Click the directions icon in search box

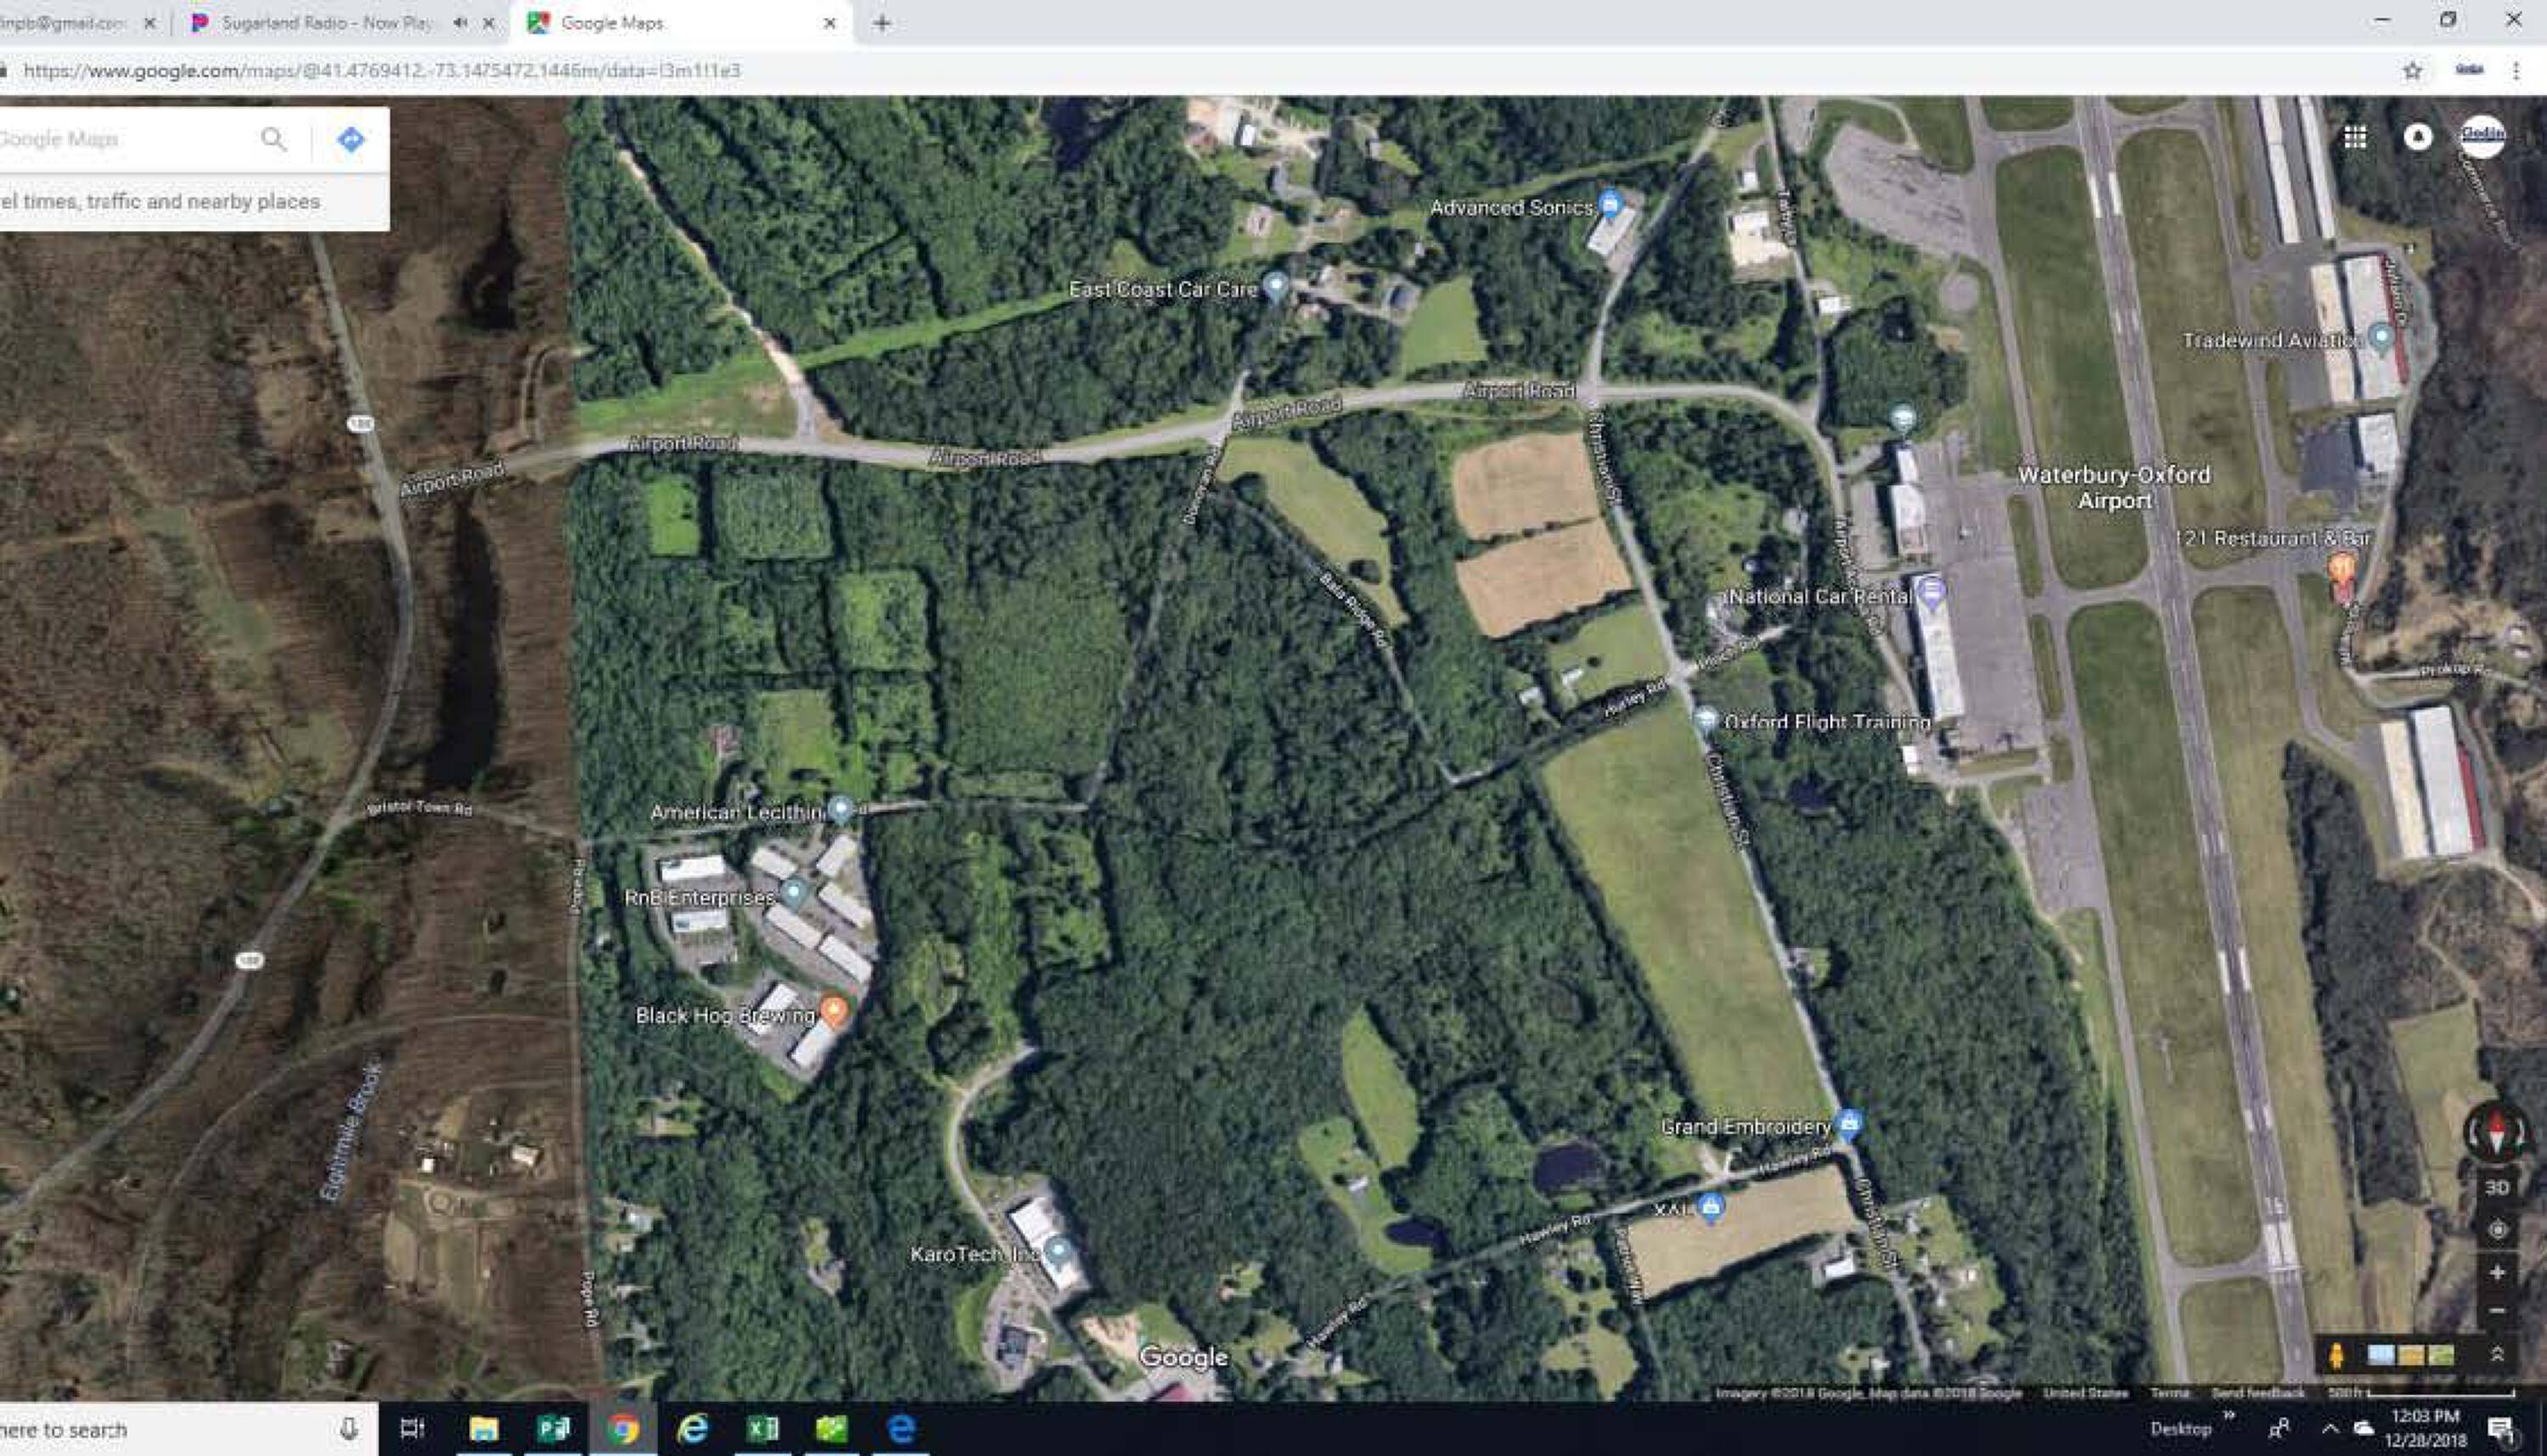point(350,139)
